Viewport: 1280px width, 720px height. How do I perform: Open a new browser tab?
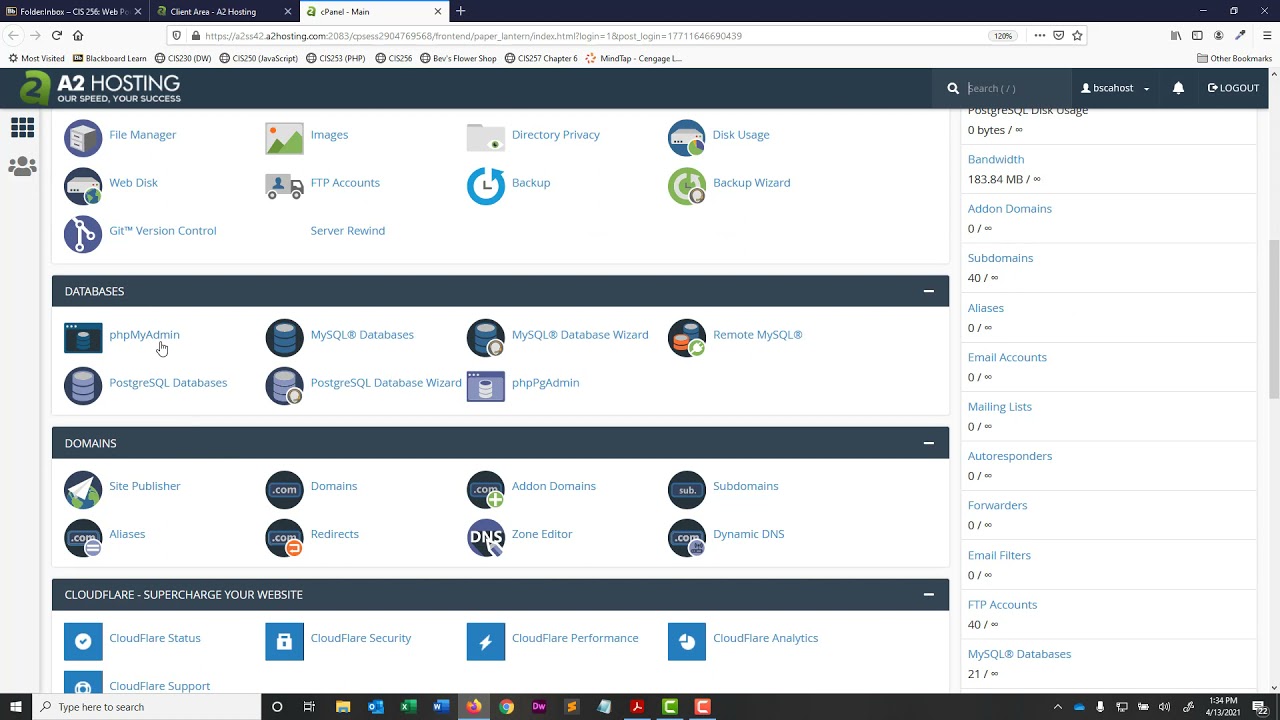(461, 11)
